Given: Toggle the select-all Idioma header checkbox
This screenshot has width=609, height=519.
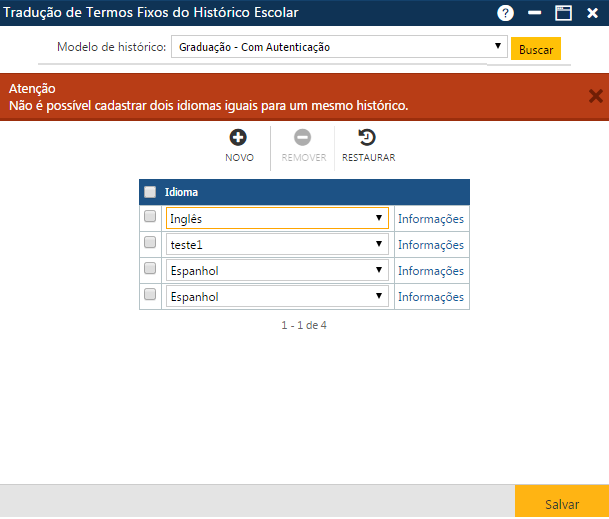Looking at the screenshot, I should pos(150,192).
